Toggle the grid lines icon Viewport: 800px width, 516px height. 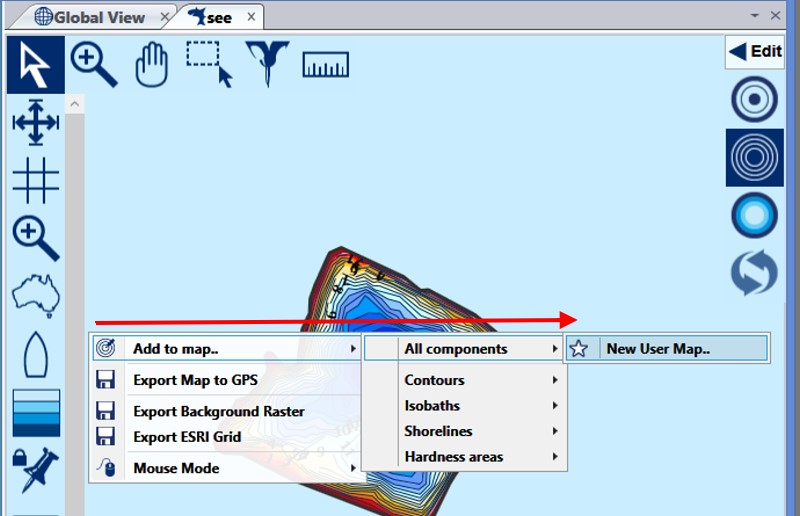point(36,181)
